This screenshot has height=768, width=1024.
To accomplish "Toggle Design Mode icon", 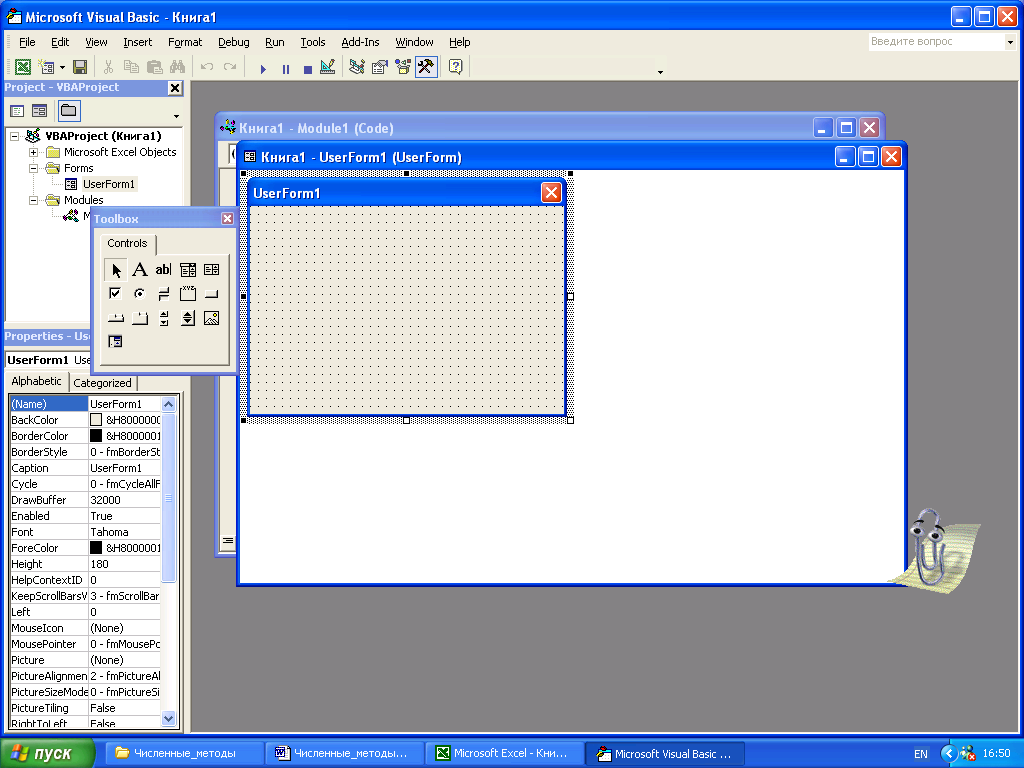I will [328, 67].
